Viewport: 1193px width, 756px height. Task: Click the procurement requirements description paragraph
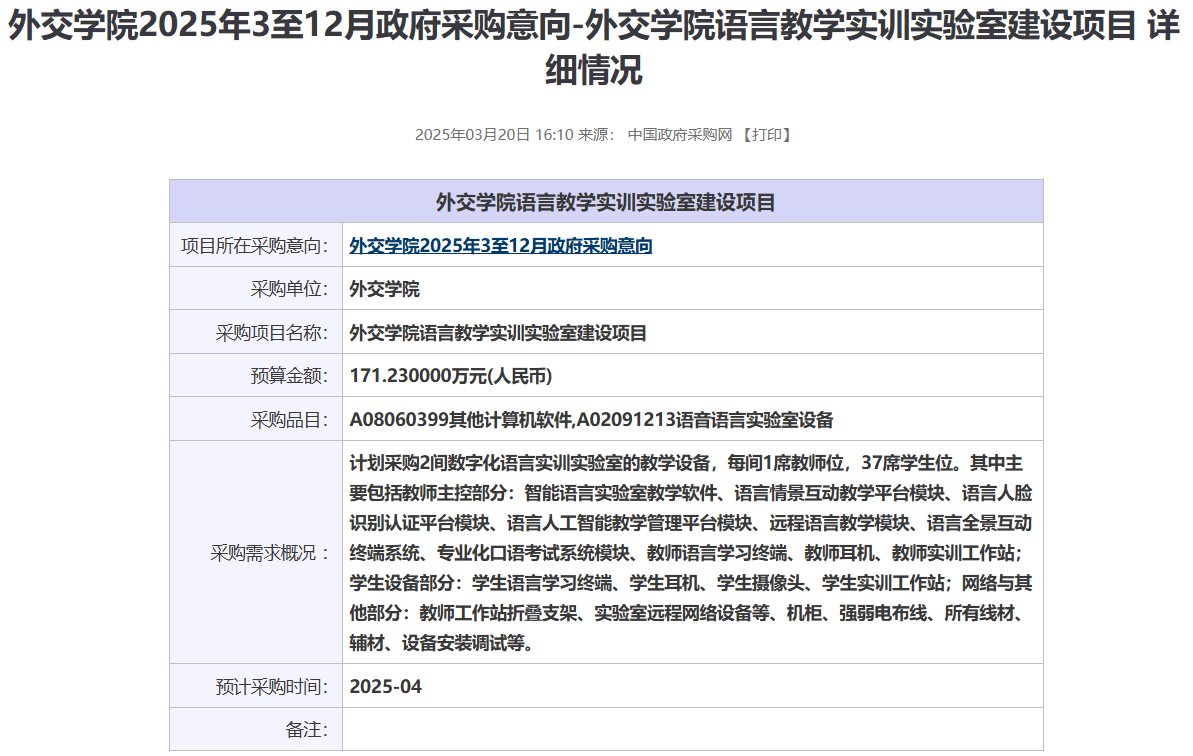pos(690,553)
